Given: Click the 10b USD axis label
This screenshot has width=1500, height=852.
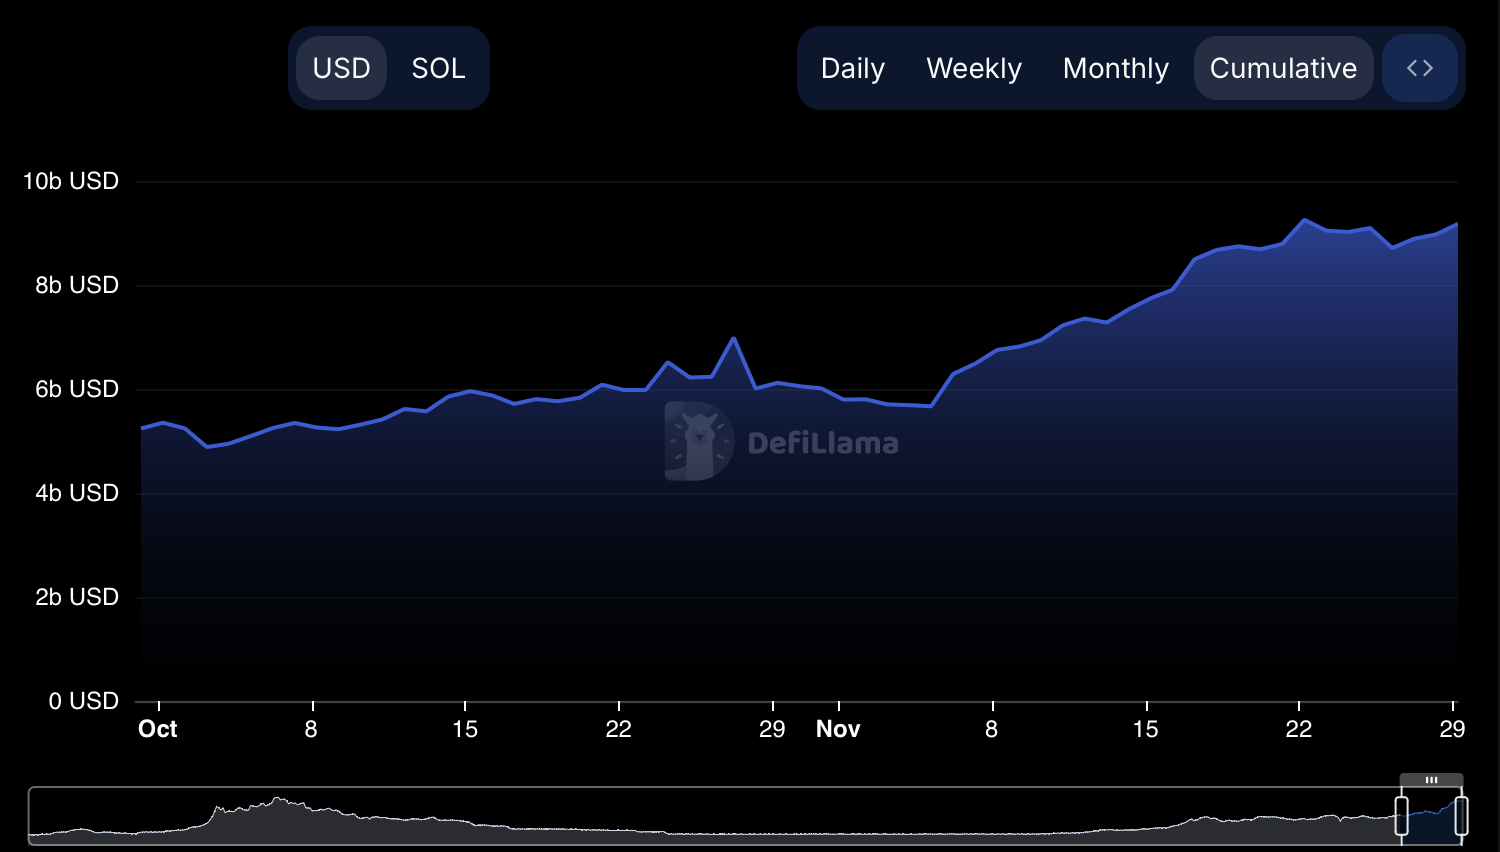Looking at the screenshot, I should [x=71, y=181].
